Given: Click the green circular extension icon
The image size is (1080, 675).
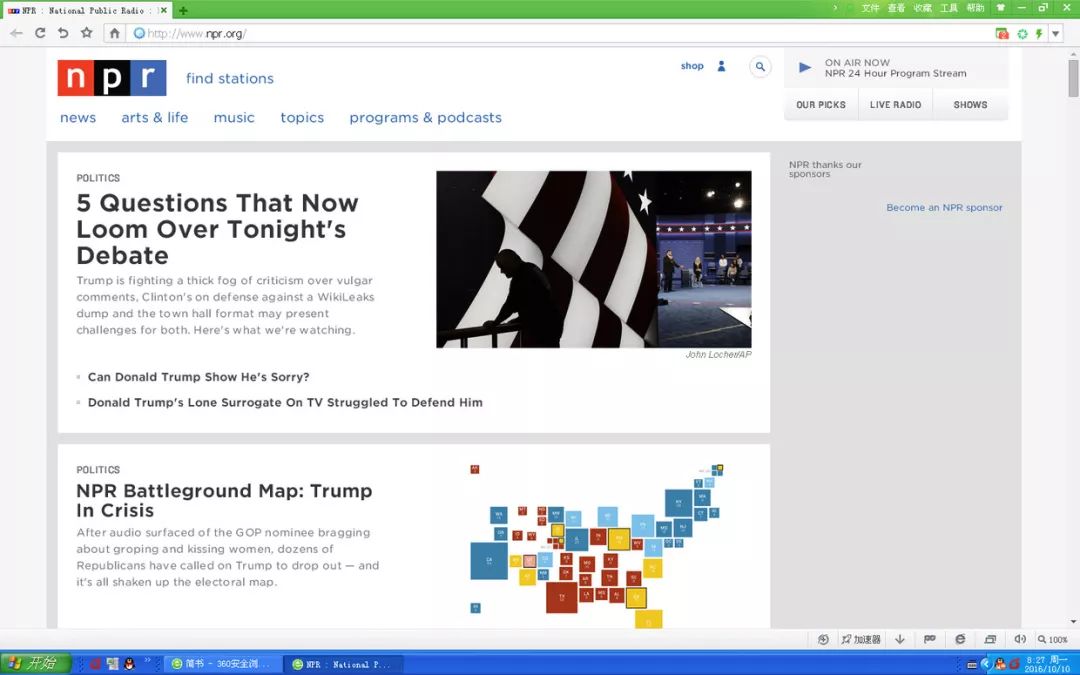Looking at the screenshot, I should coord(1022,33).
